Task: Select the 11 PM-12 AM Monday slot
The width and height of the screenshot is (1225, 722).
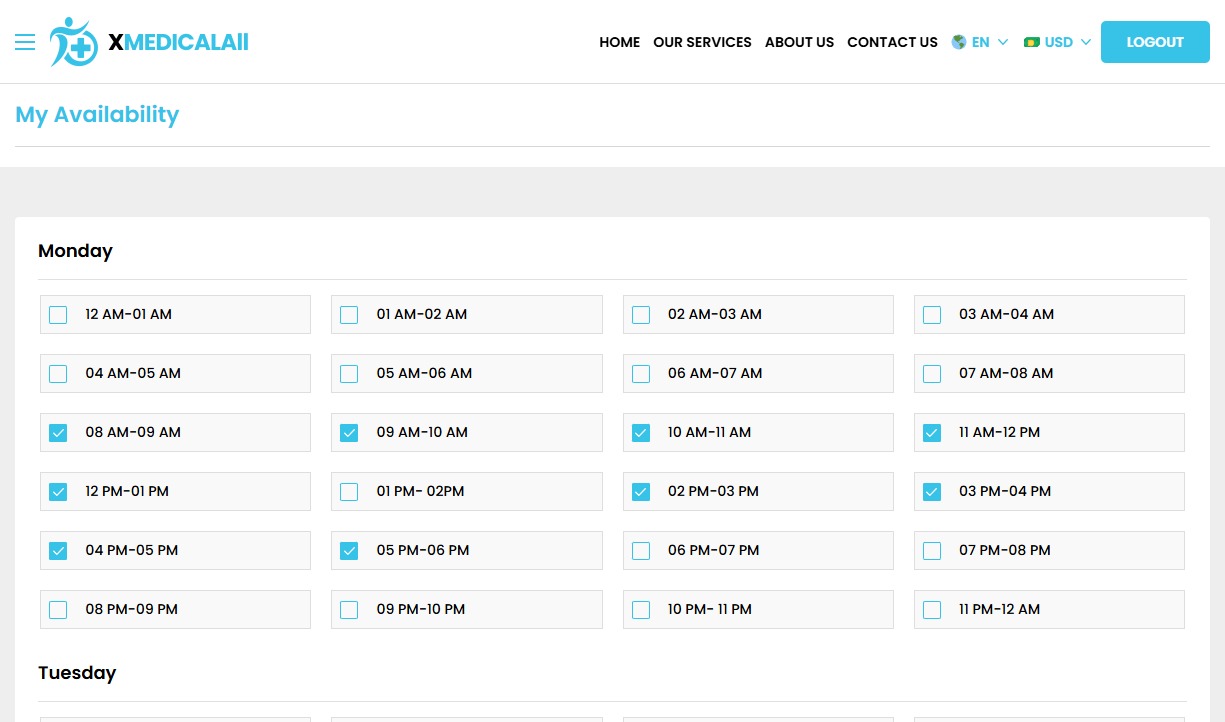Action: [931, 609]
